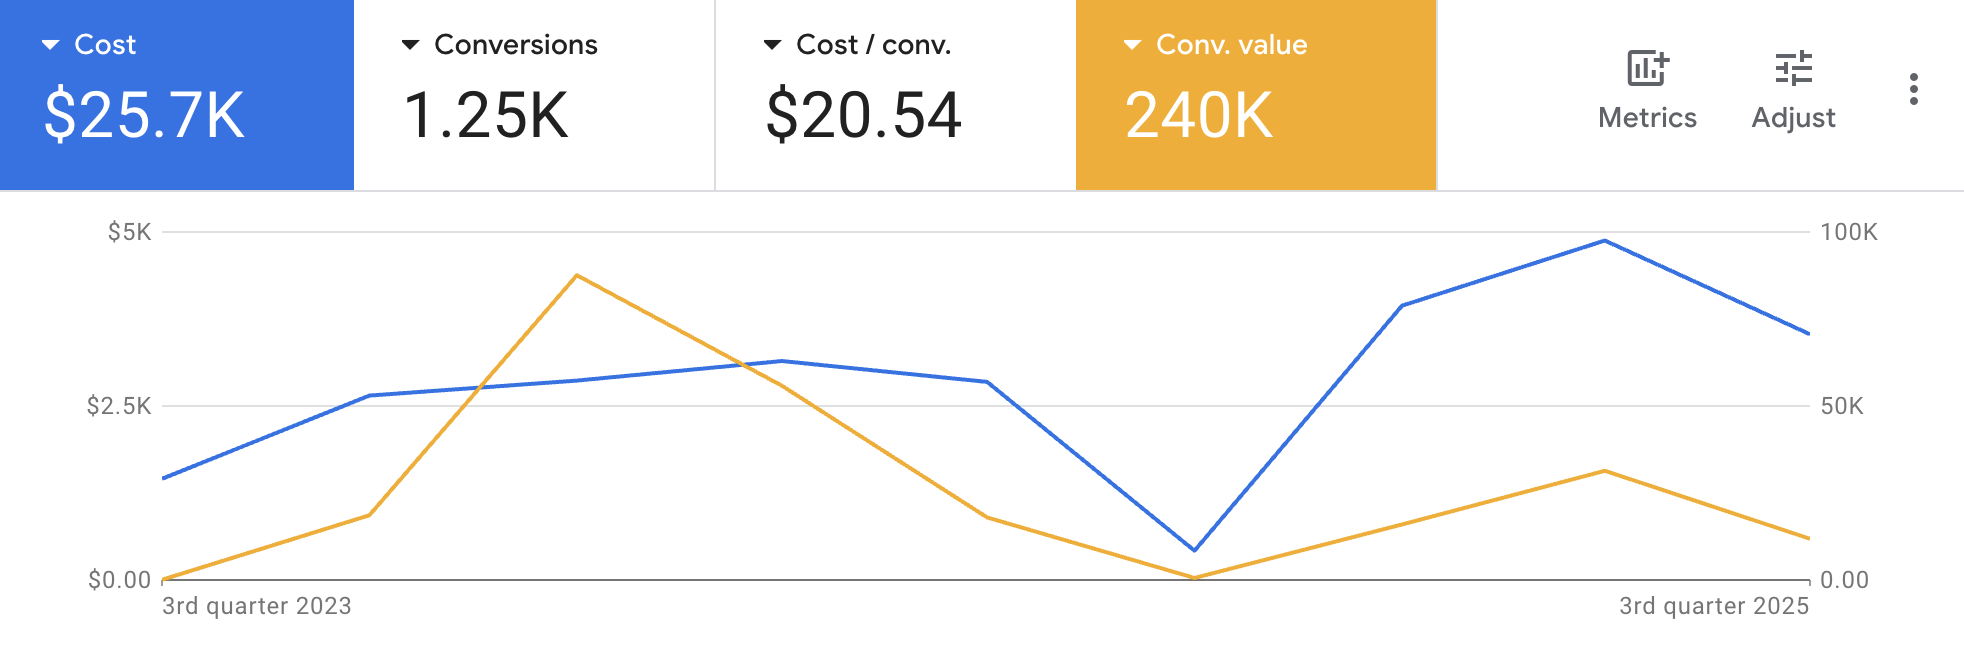
Task: Deselect the Conv. value metric card
Action: pos(1255,92)
